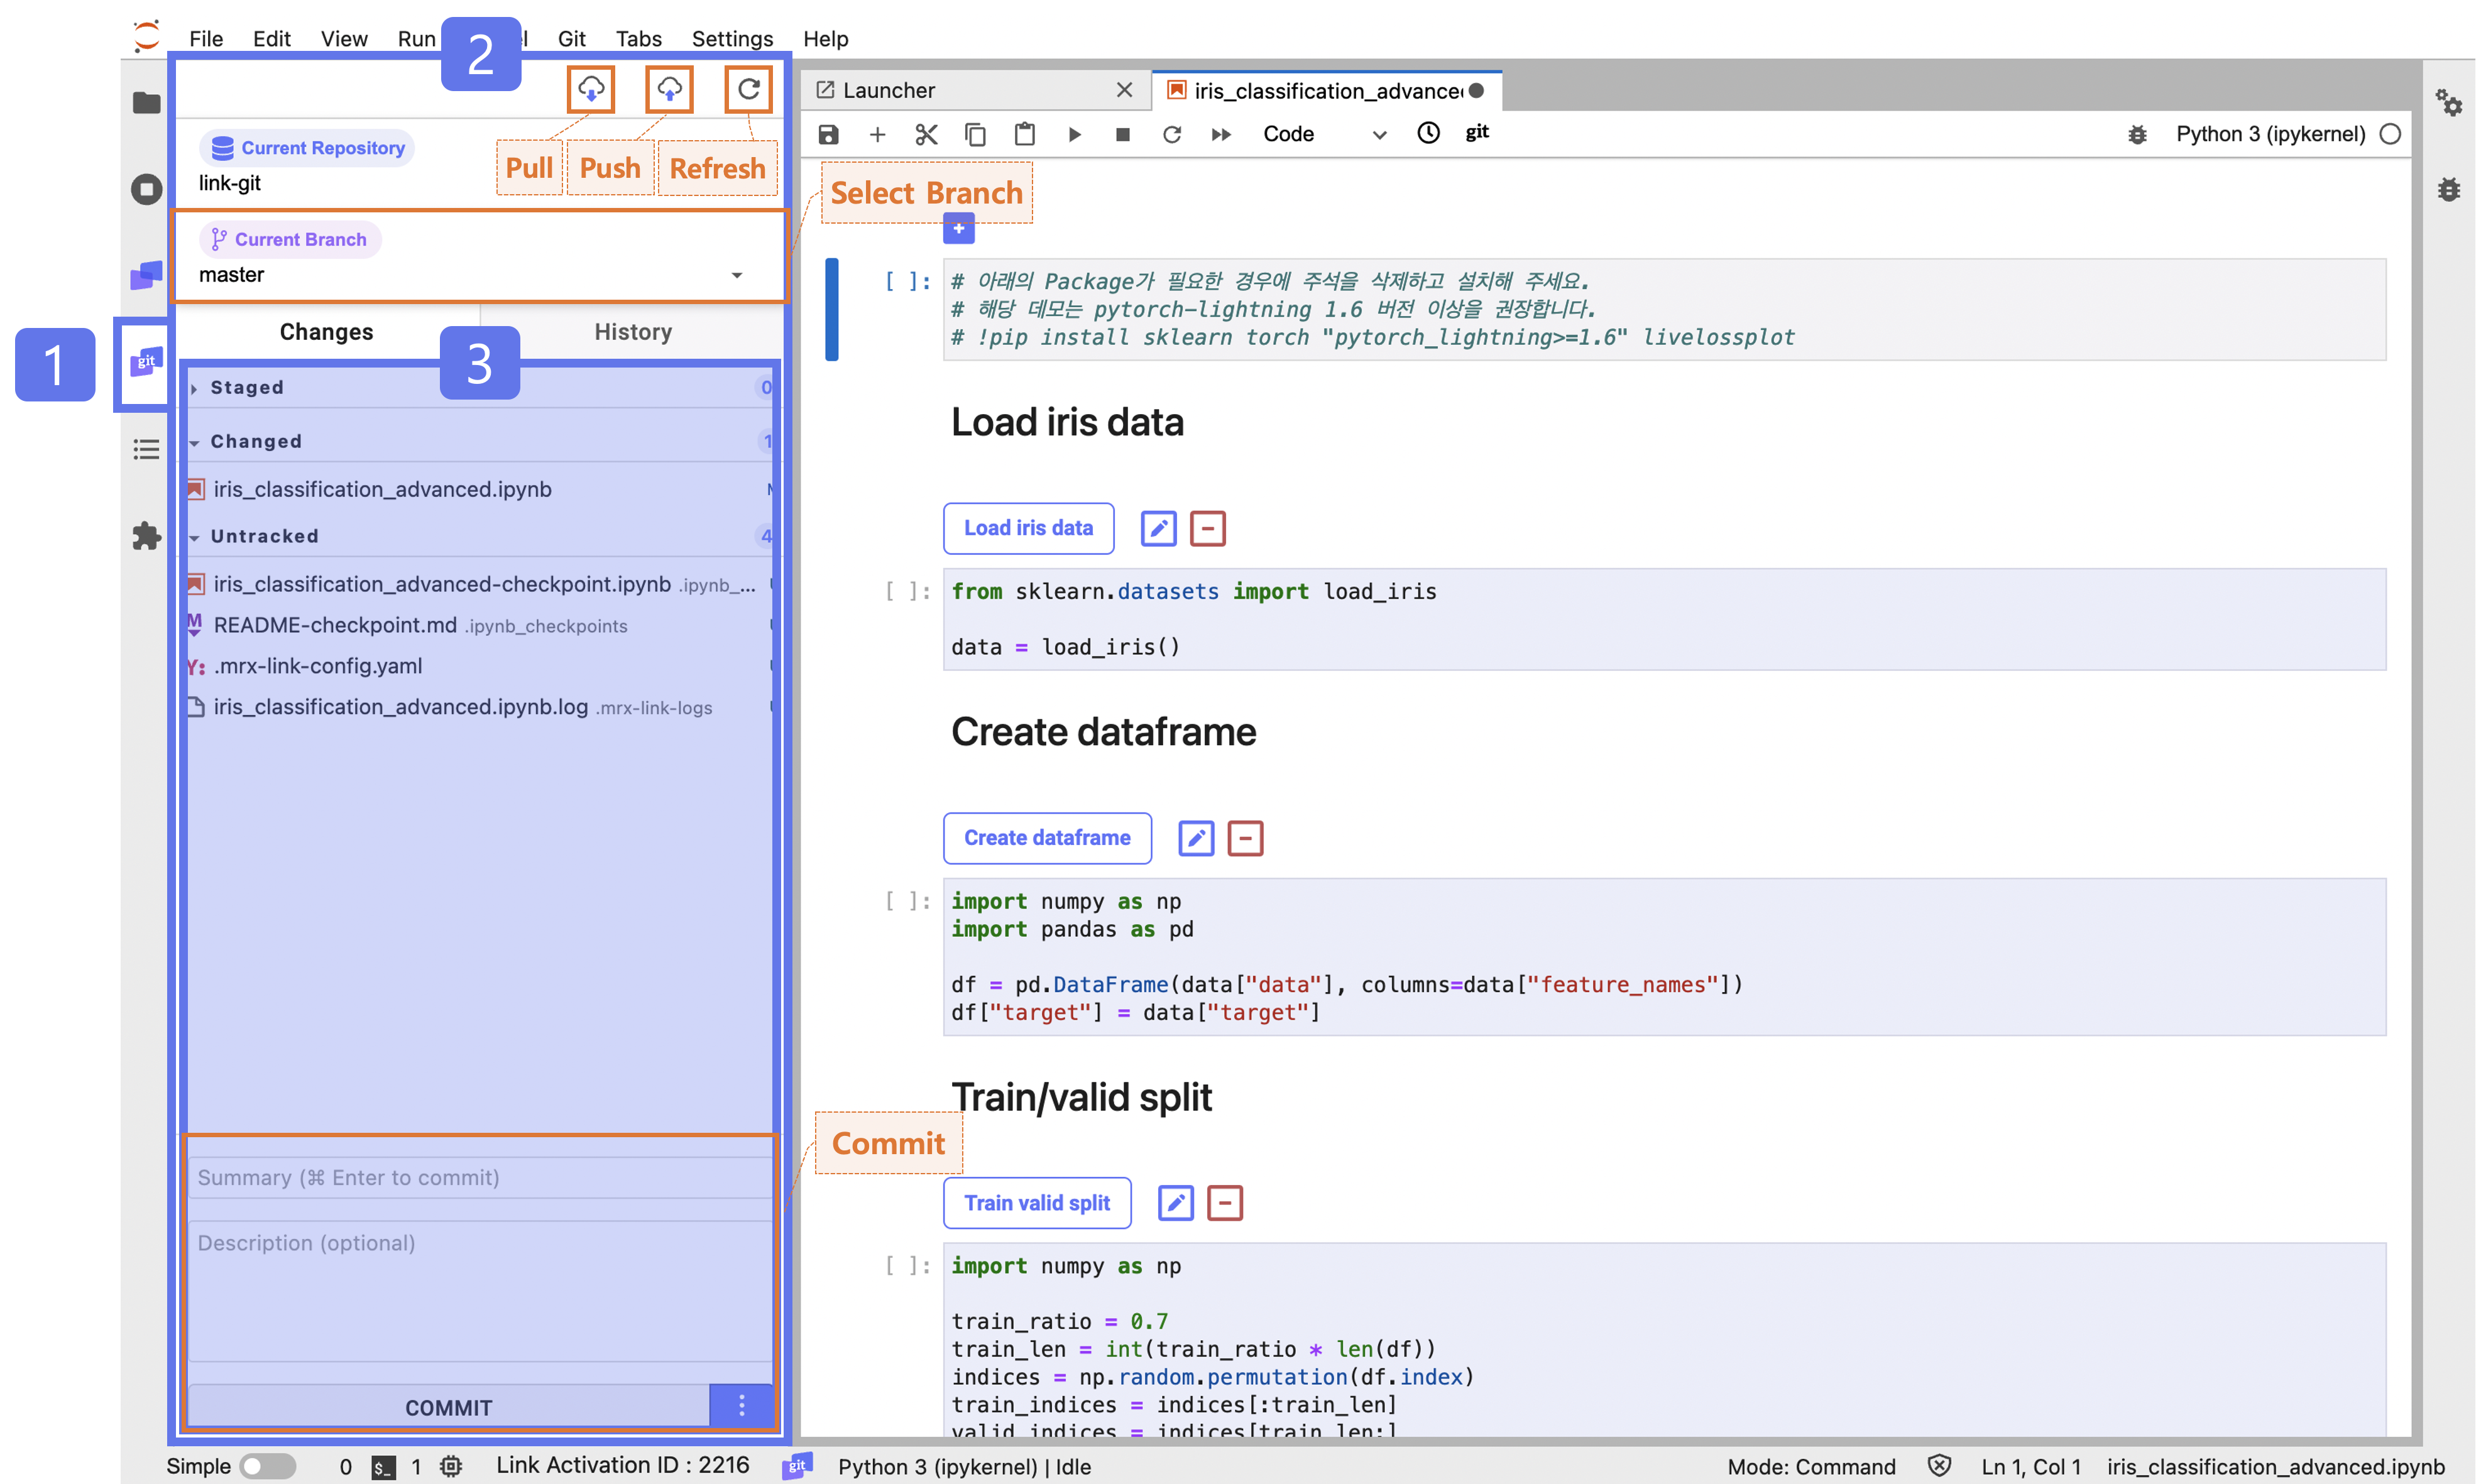This screenshot has height=1484, width=2476.
Task: Click the Train valid split button
Action: (x=1036, y=1203)
